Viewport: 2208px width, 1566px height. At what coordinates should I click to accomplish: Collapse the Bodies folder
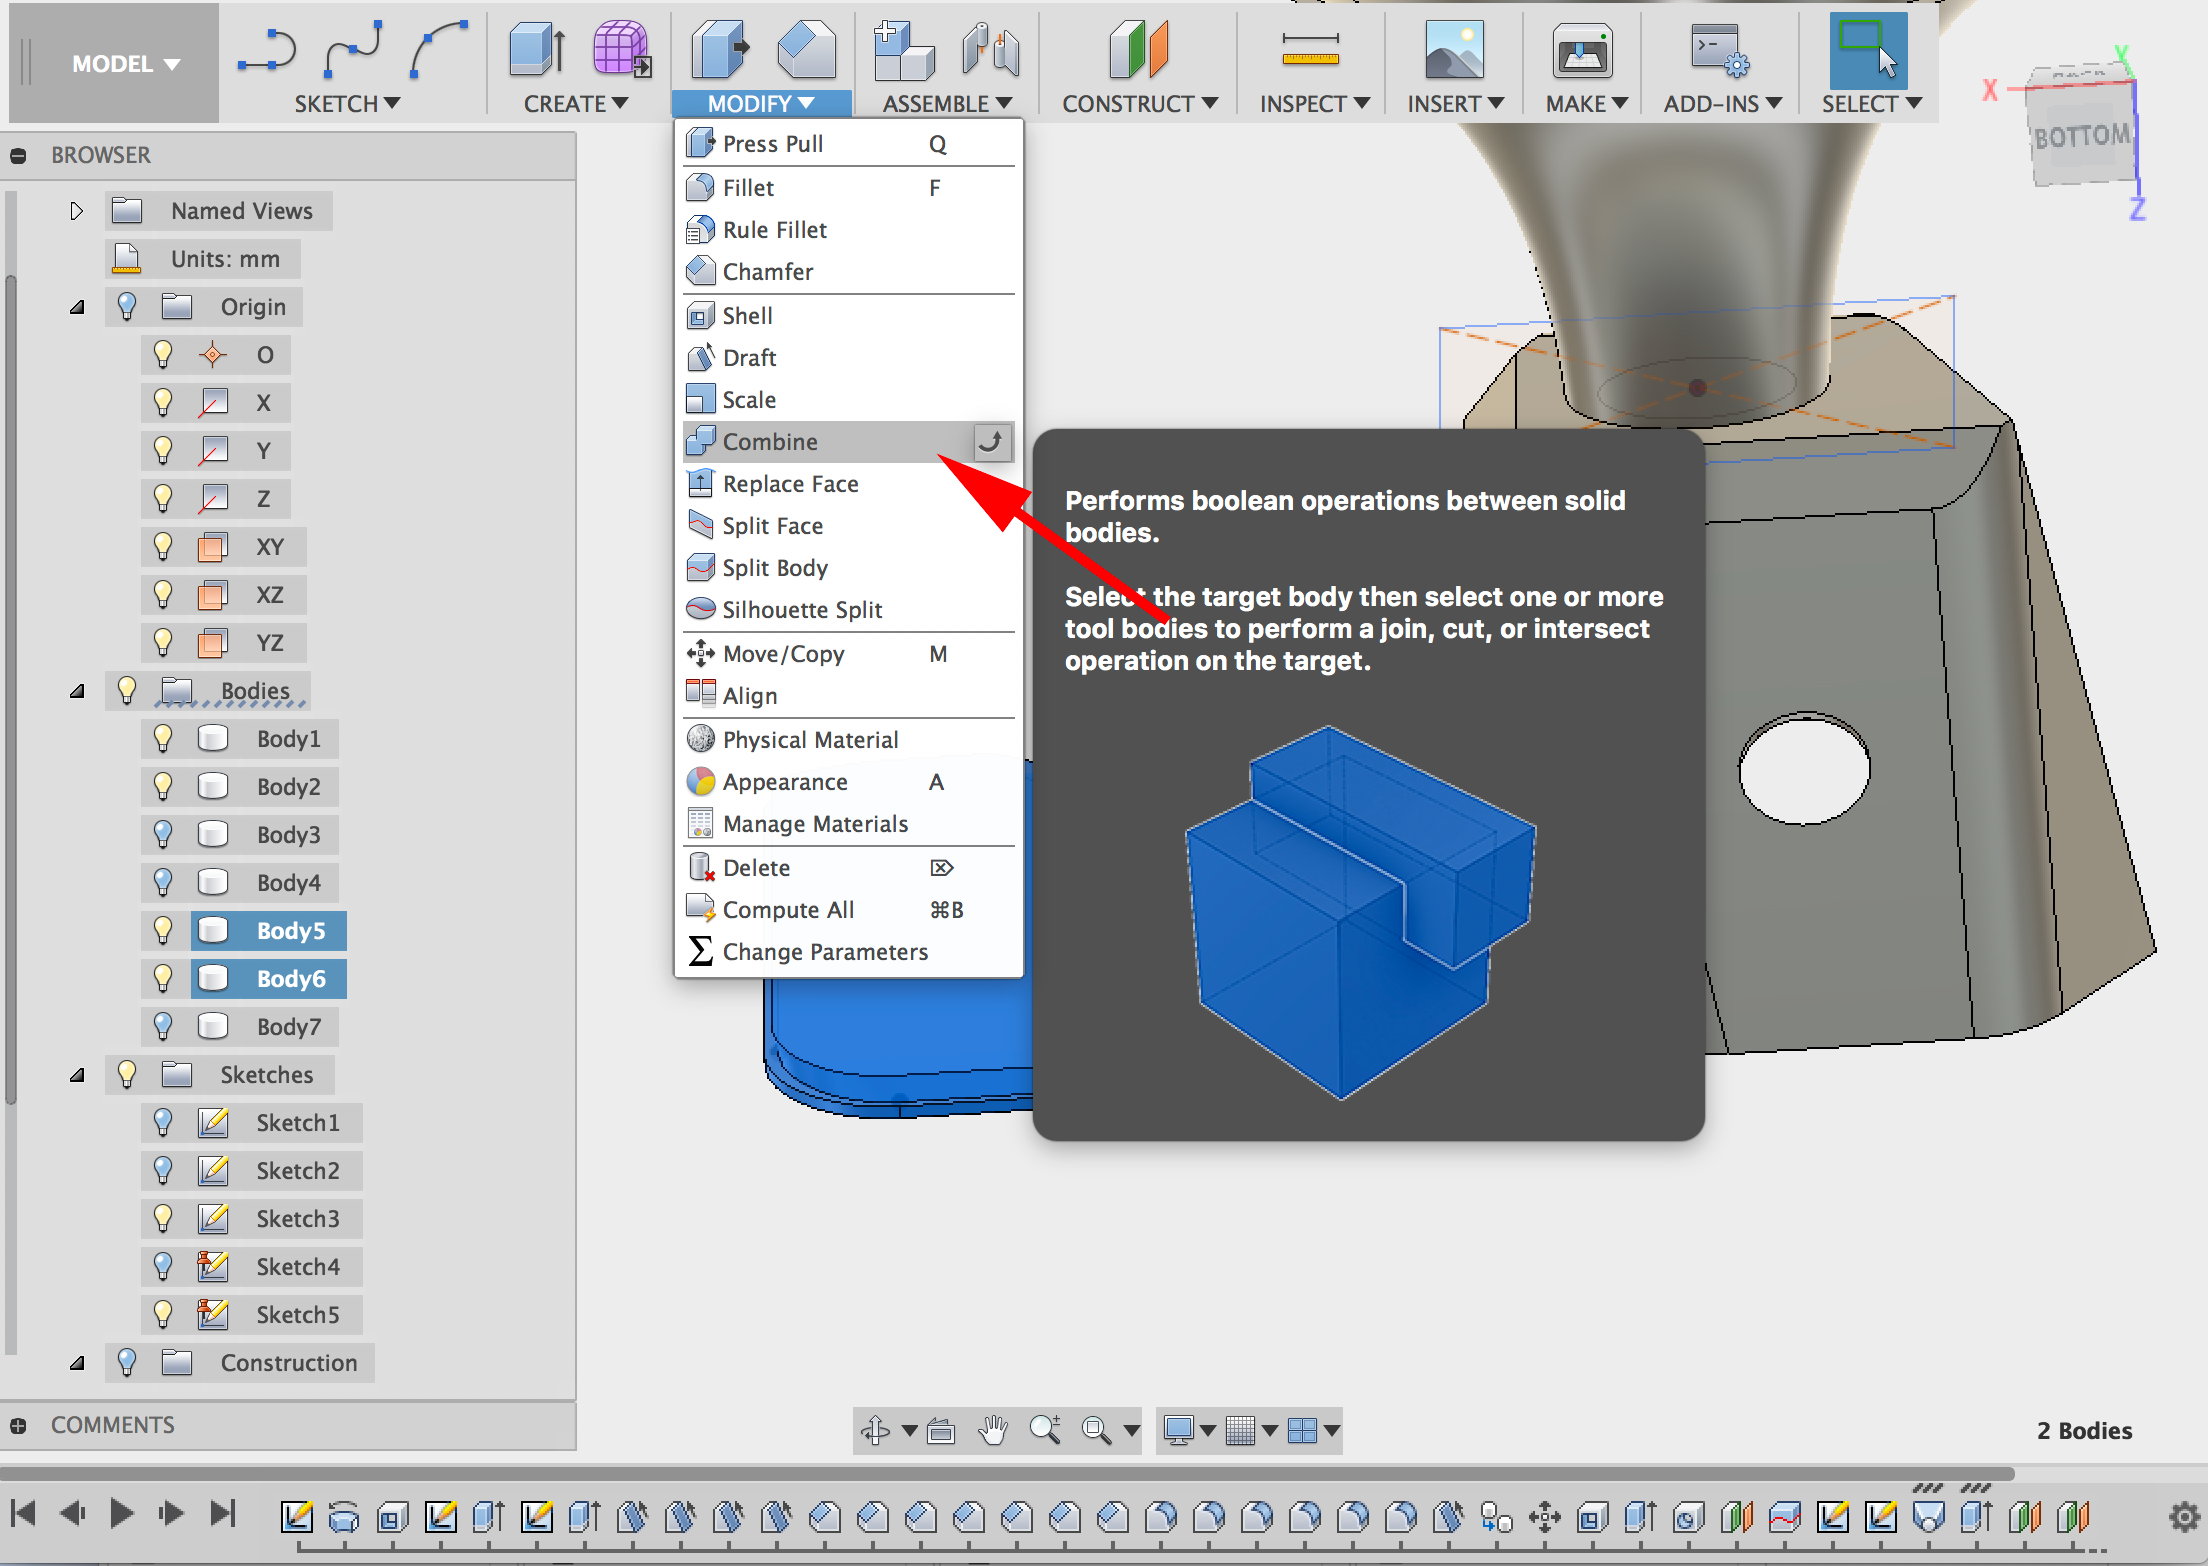[77, 691]
